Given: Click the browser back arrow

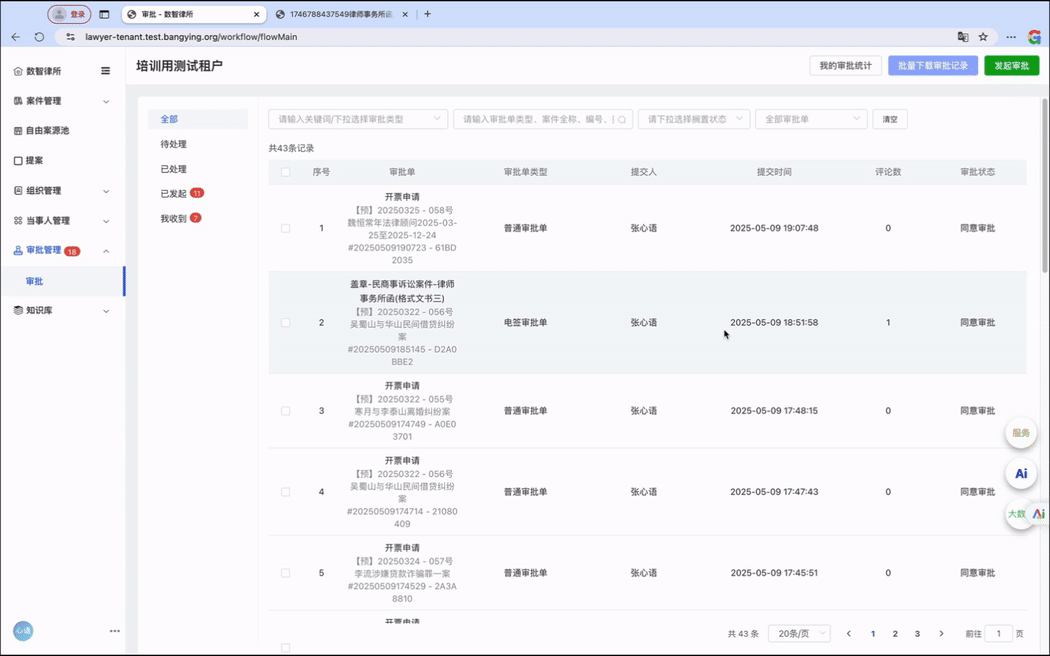Looking at the screenshot, I should (16, 37).
